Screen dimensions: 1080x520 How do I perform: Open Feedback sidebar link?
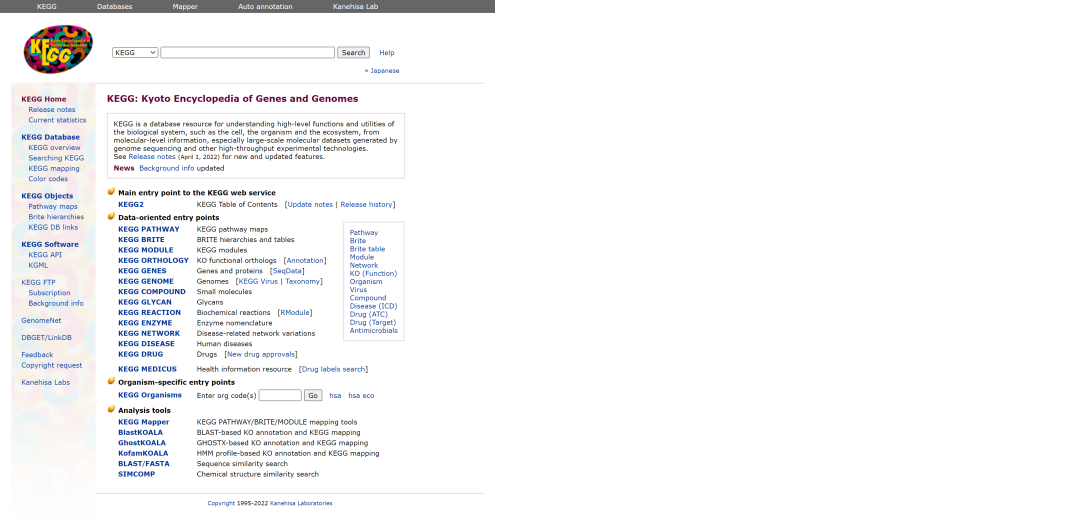pyautogui.click(x=37, y=355)
